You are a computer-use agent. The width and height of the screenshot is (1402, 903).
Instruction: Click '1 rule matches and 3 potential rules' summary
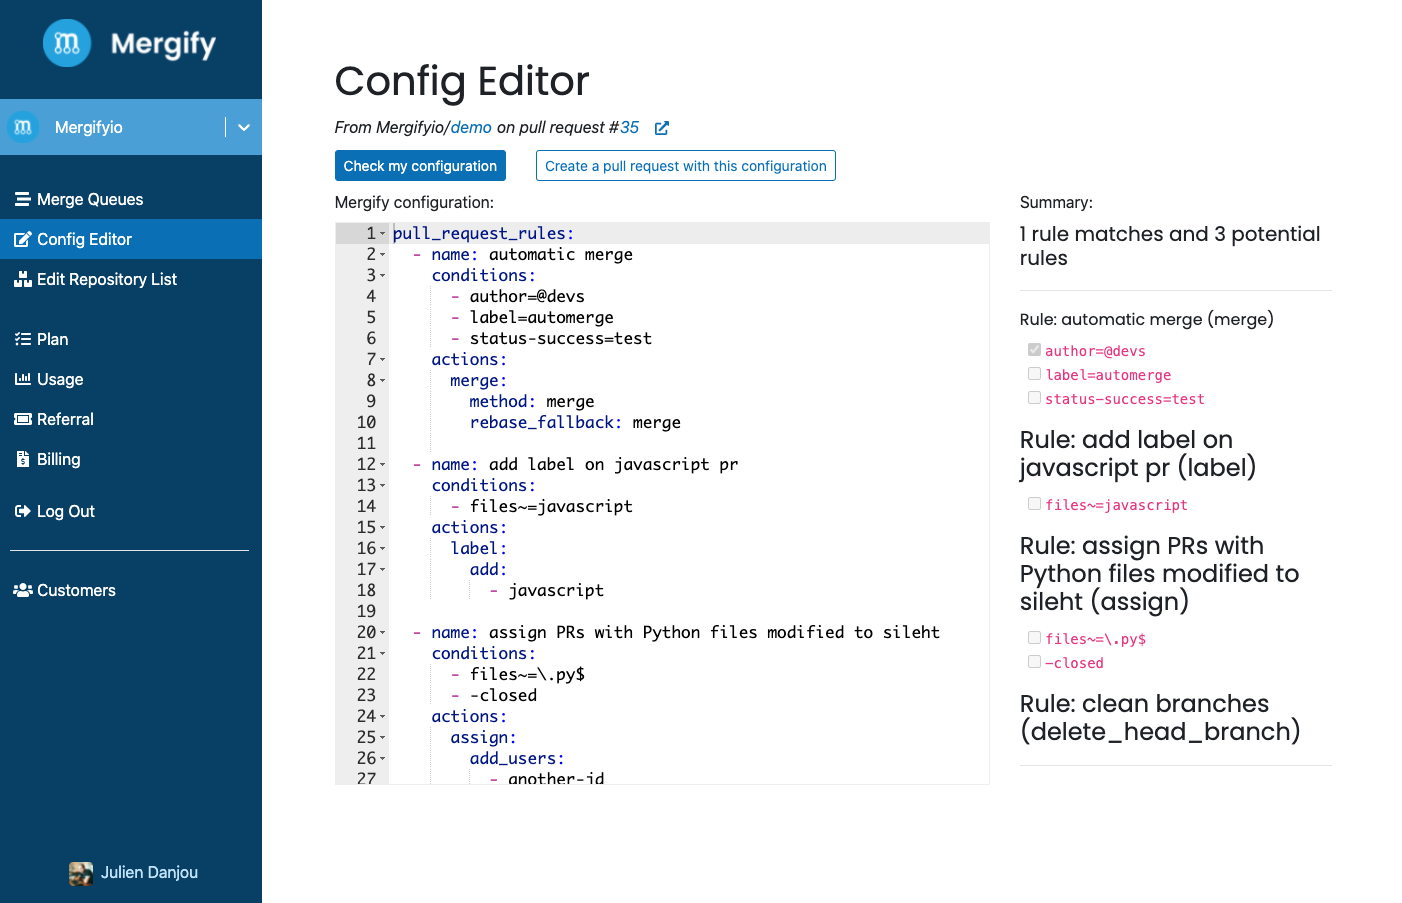(x=1170, y=246)
